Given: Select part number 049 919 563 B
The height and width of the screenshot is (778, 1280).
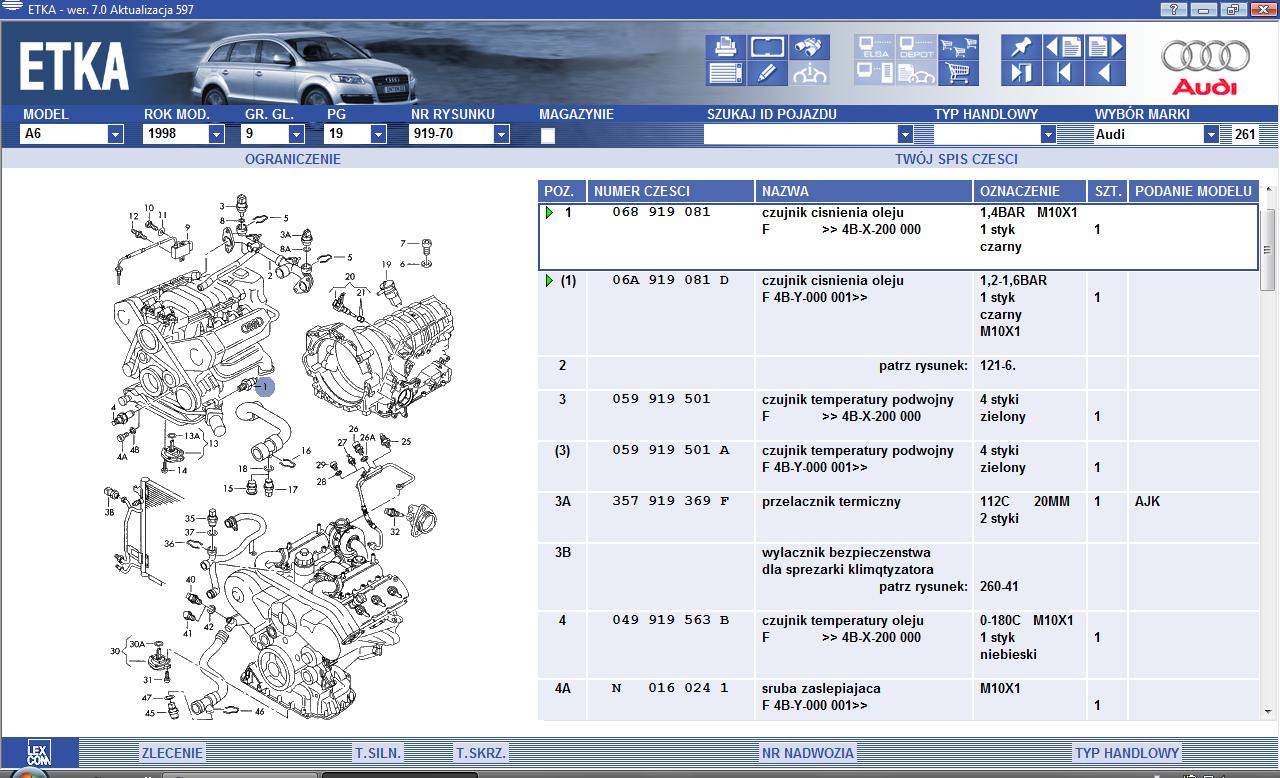Looking at the screenshot, I should 671,620.
